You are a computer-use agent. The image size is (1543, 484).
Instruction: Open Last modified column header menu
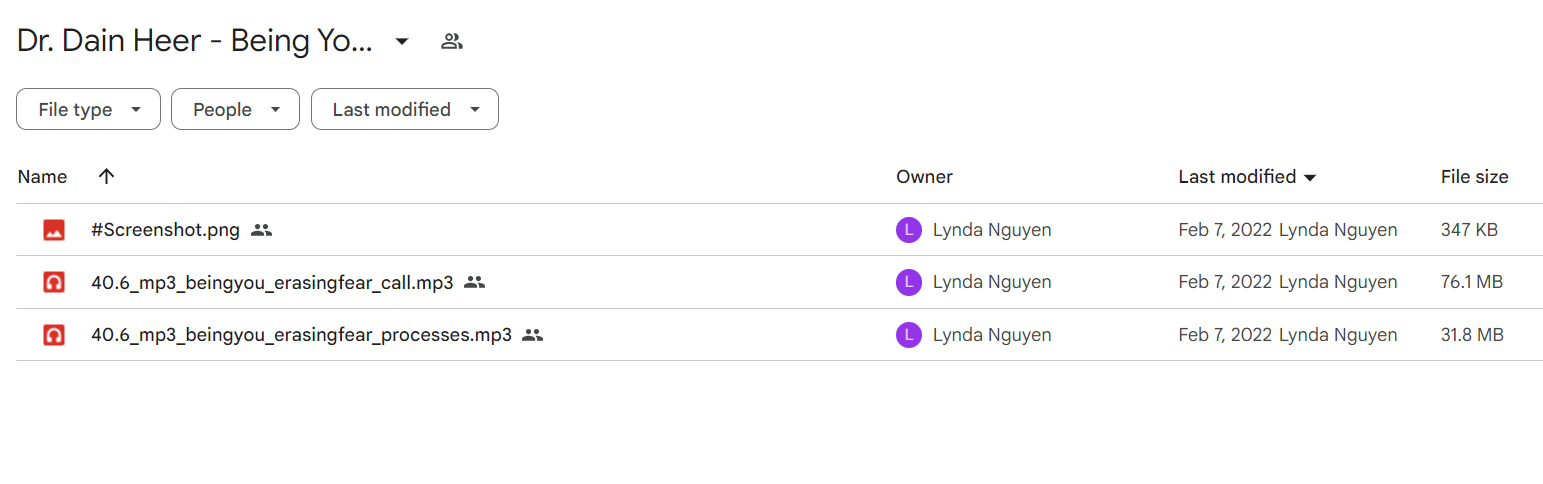click(x=1247, y=177)
